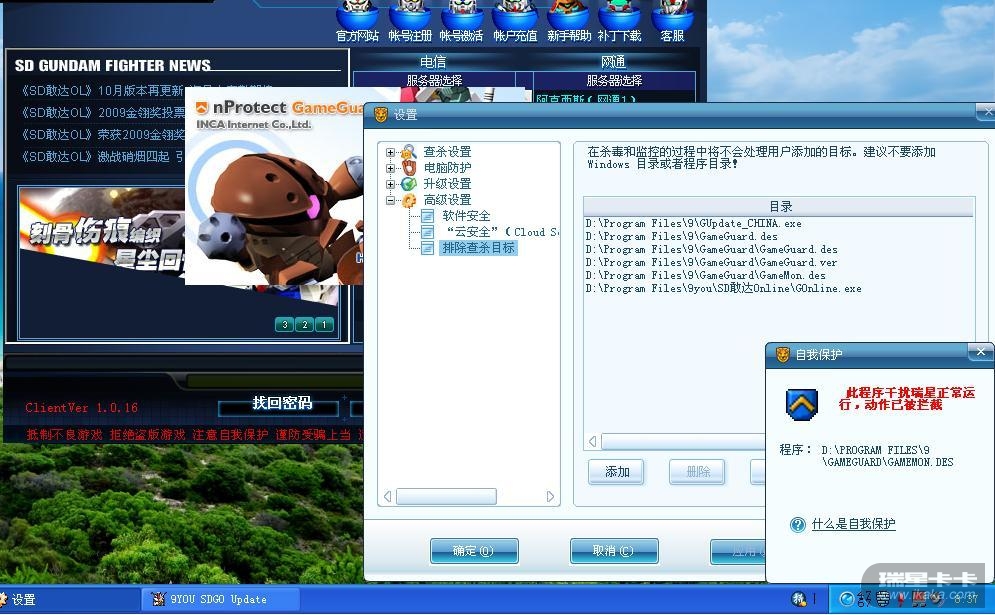Collapse the 高级设置 tree node
This screenshot has width=995, height=615.
pyautogui.click(x=390, y=200)
